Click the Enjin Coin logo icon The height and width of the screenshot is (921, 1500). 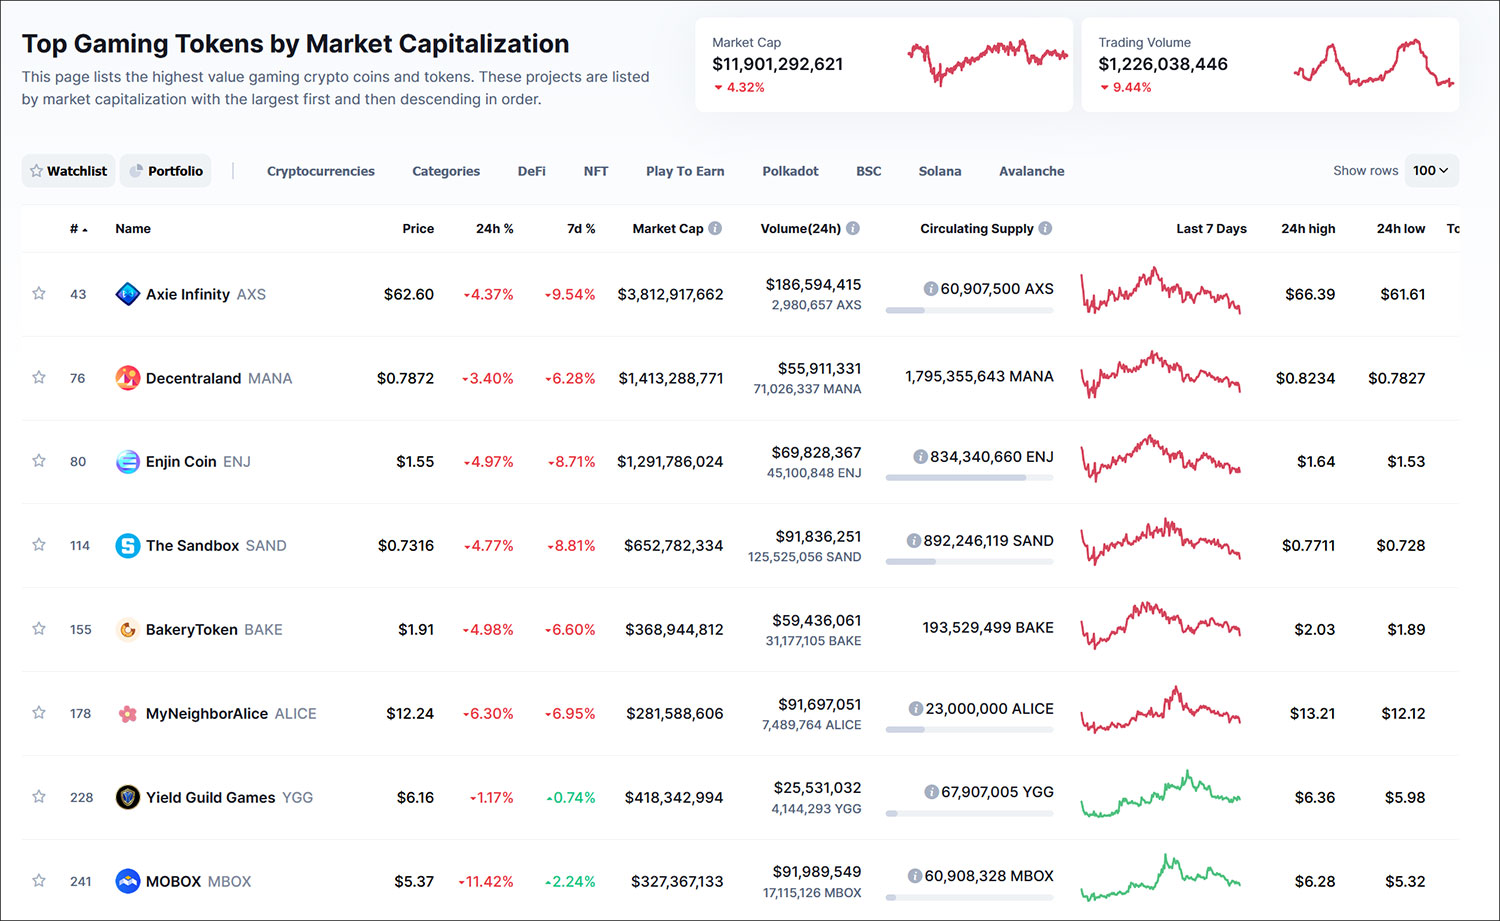127,462
